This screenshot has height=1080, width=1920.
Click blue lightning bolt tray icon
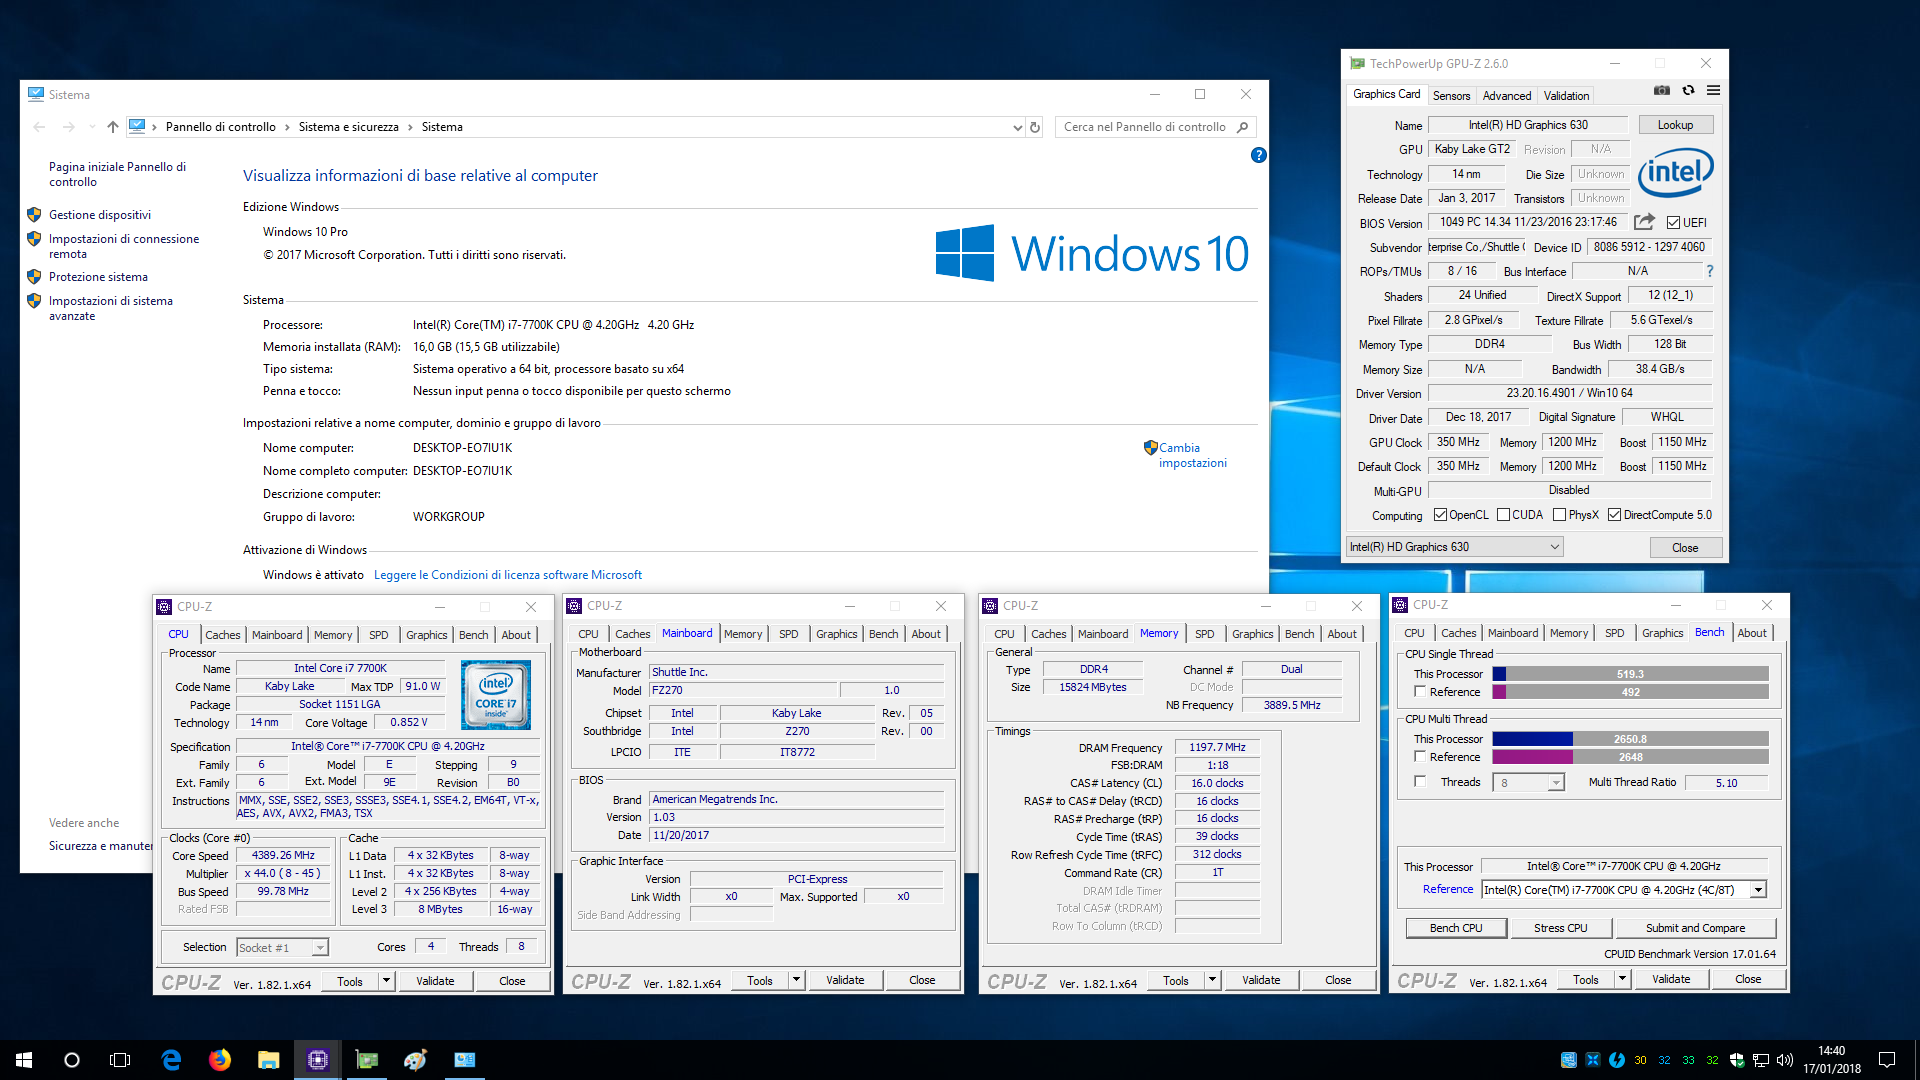tap(1617, 1060)
